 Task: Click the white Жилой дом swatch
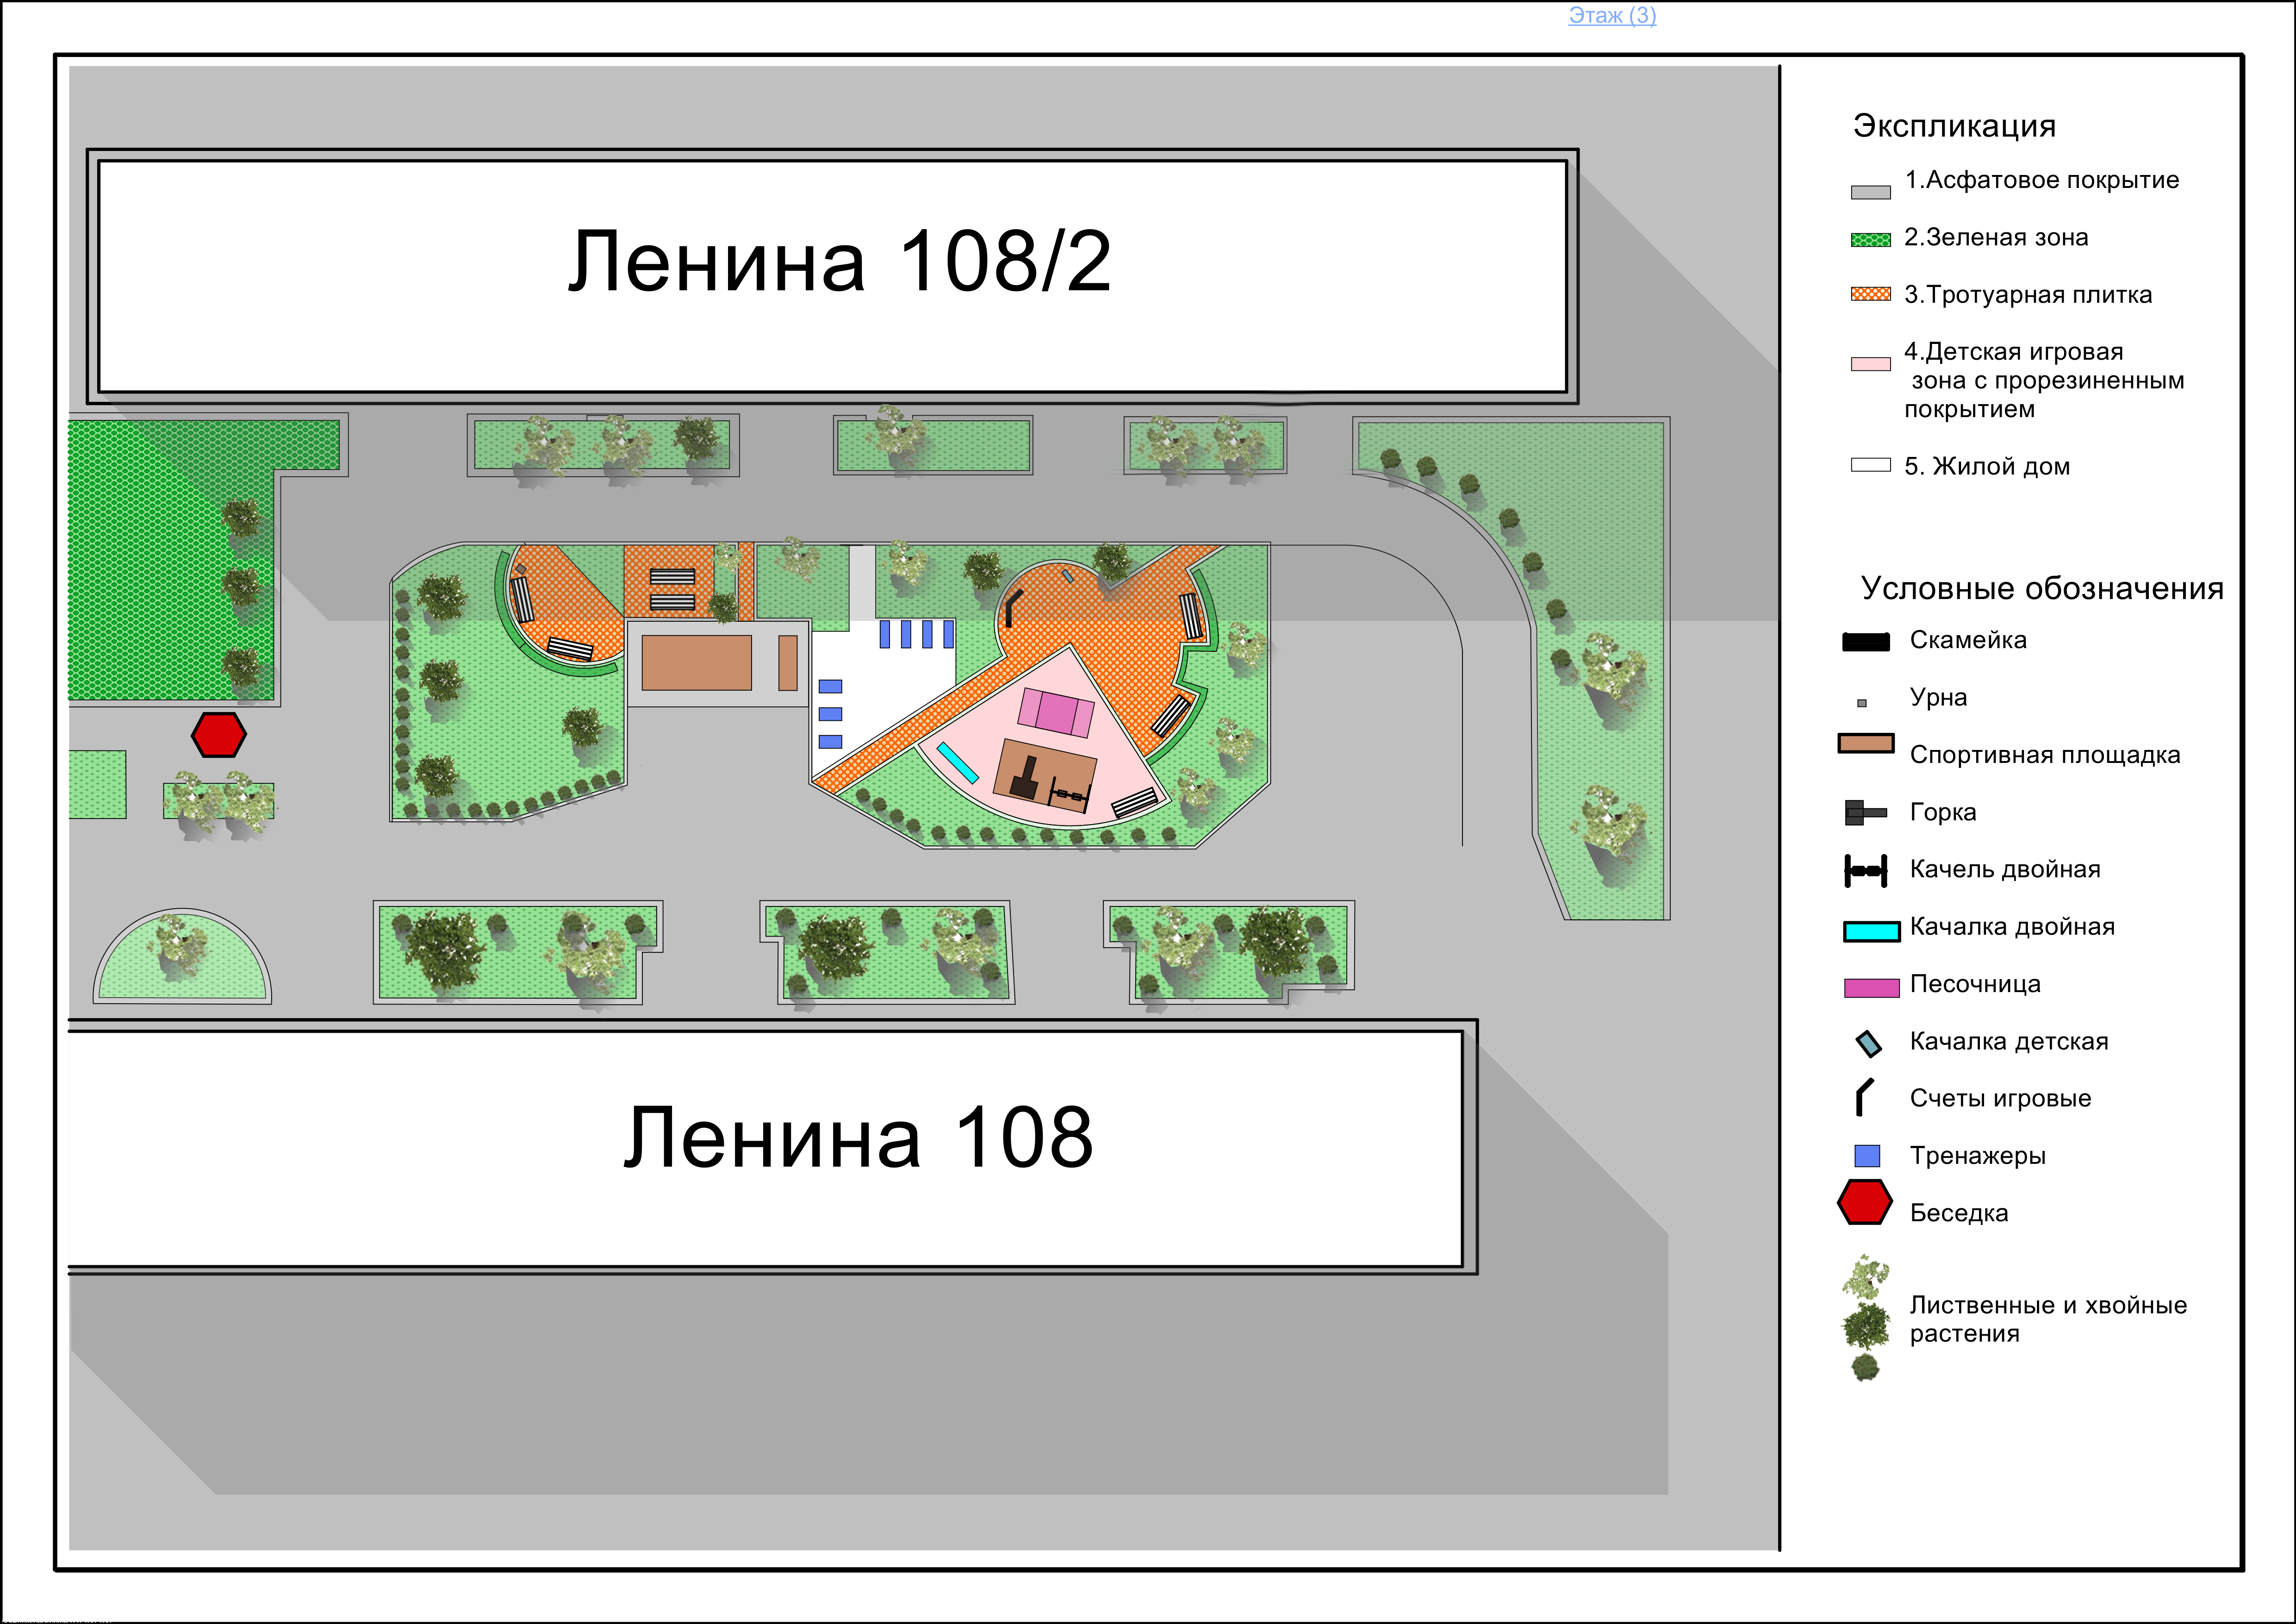tap(1870, 465)
